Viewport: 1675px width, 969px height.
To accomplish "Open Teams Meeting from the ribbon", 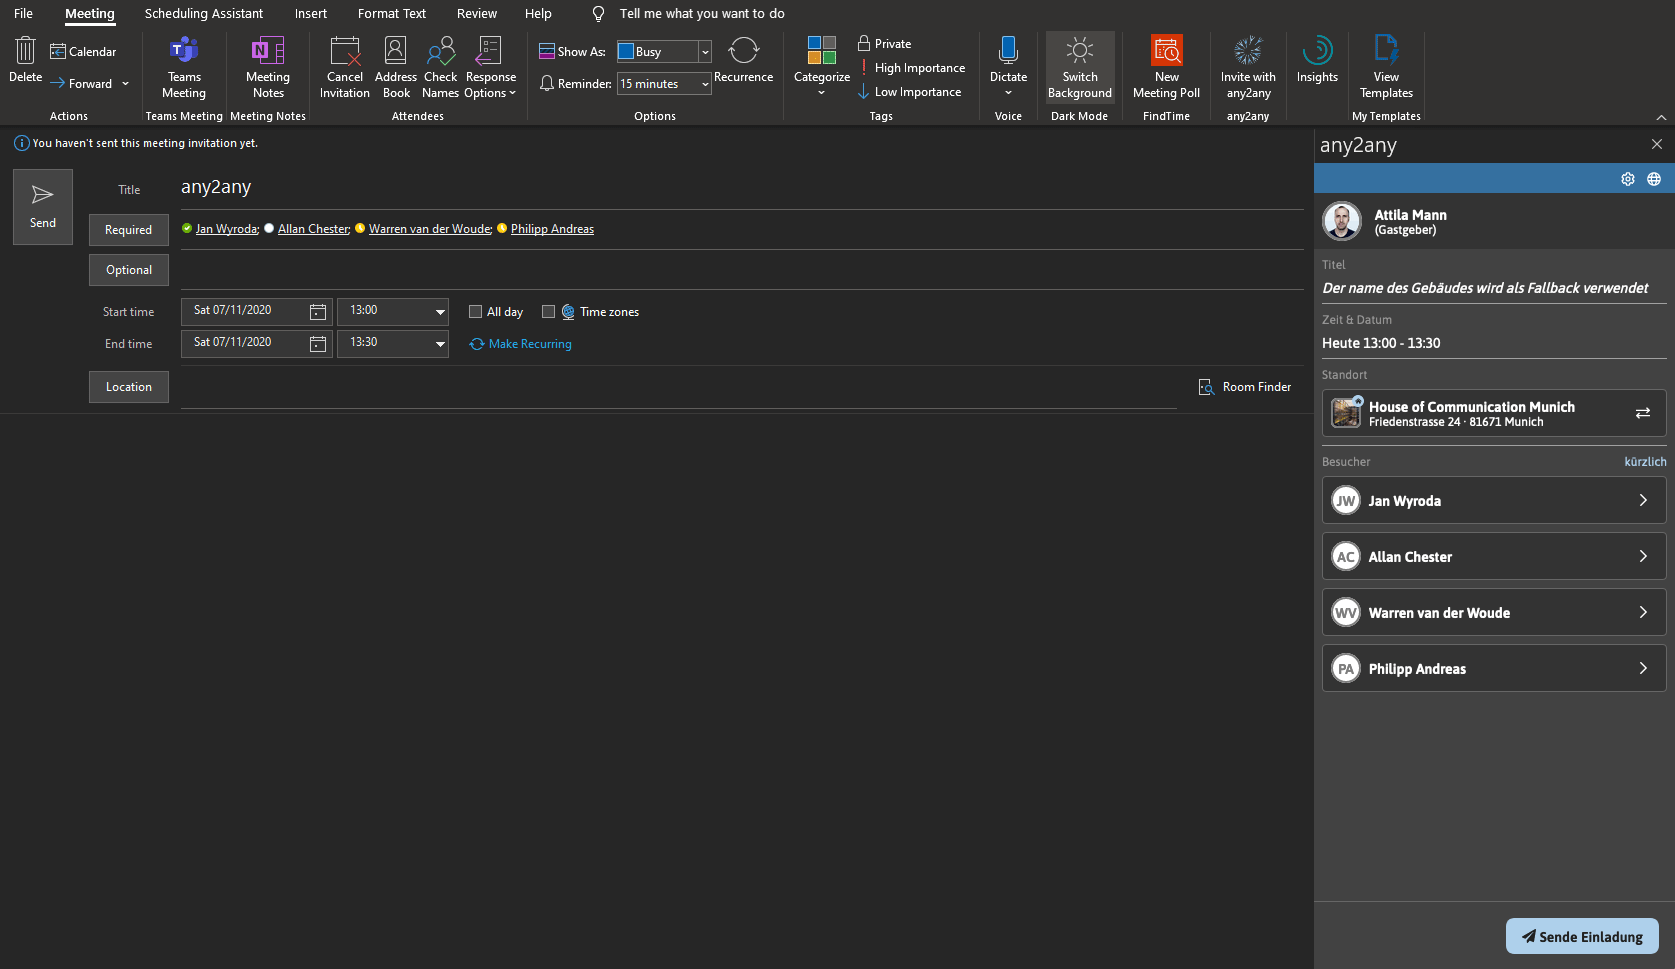I will click(183, 67).
